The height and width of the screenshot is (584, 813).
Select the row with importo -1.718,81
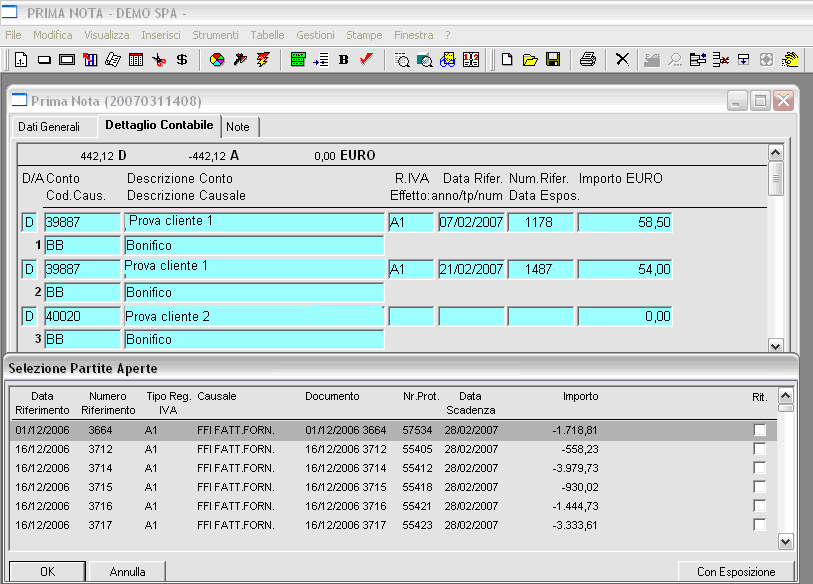point(393,430)
